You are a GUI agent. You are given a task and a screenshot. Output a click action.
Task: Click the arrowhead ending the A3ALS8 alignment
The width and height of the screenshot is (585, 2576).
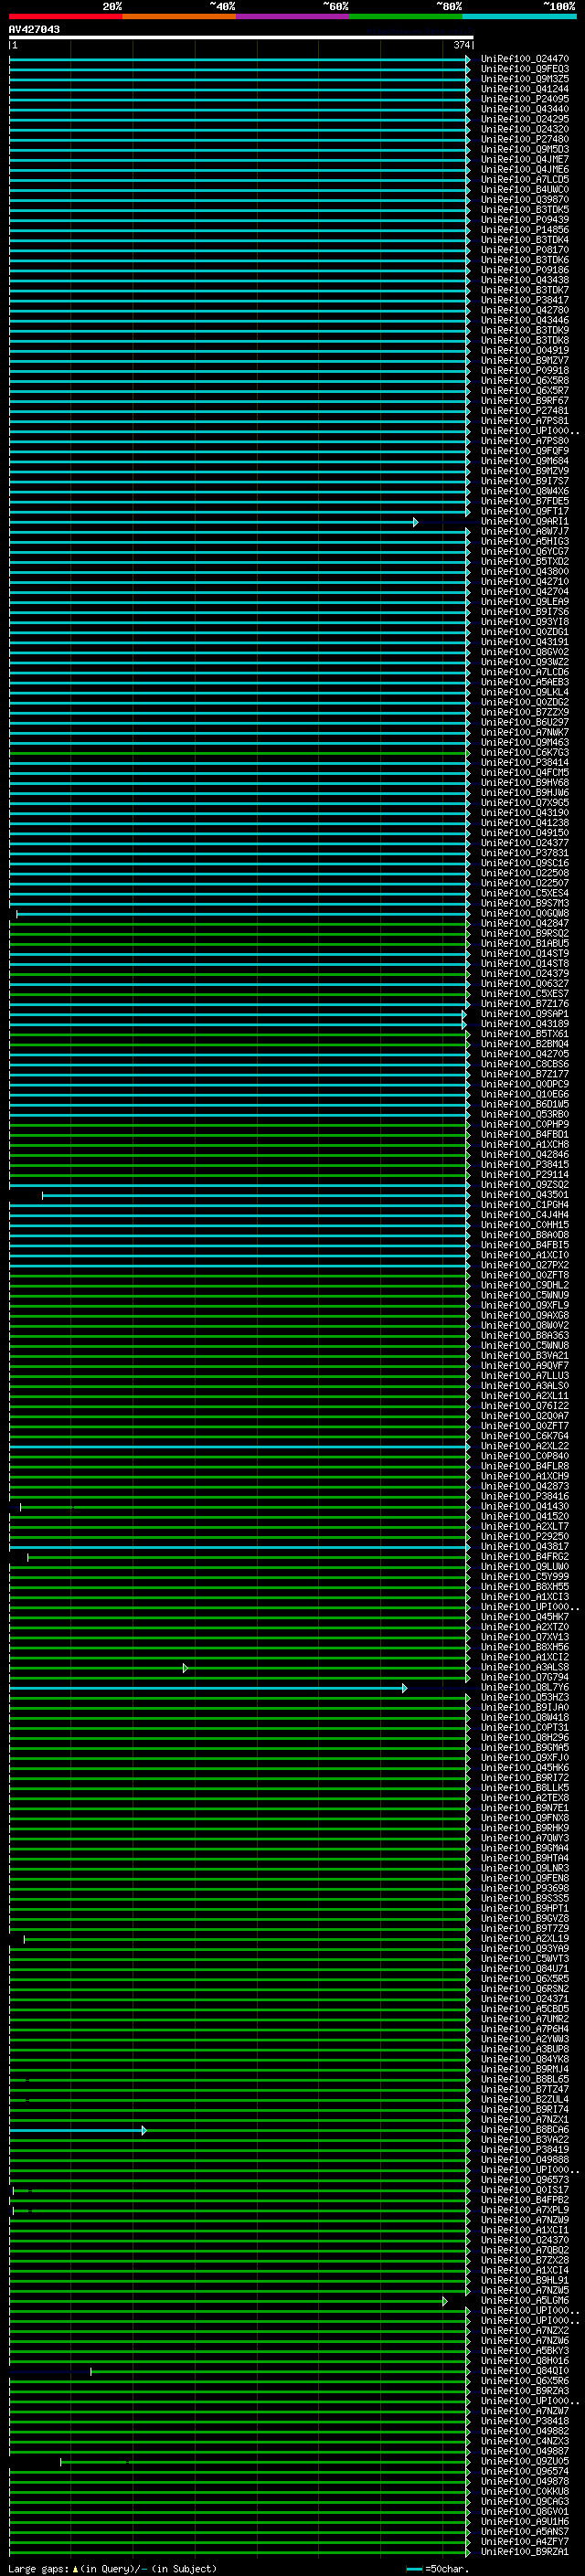[185, 1668]
